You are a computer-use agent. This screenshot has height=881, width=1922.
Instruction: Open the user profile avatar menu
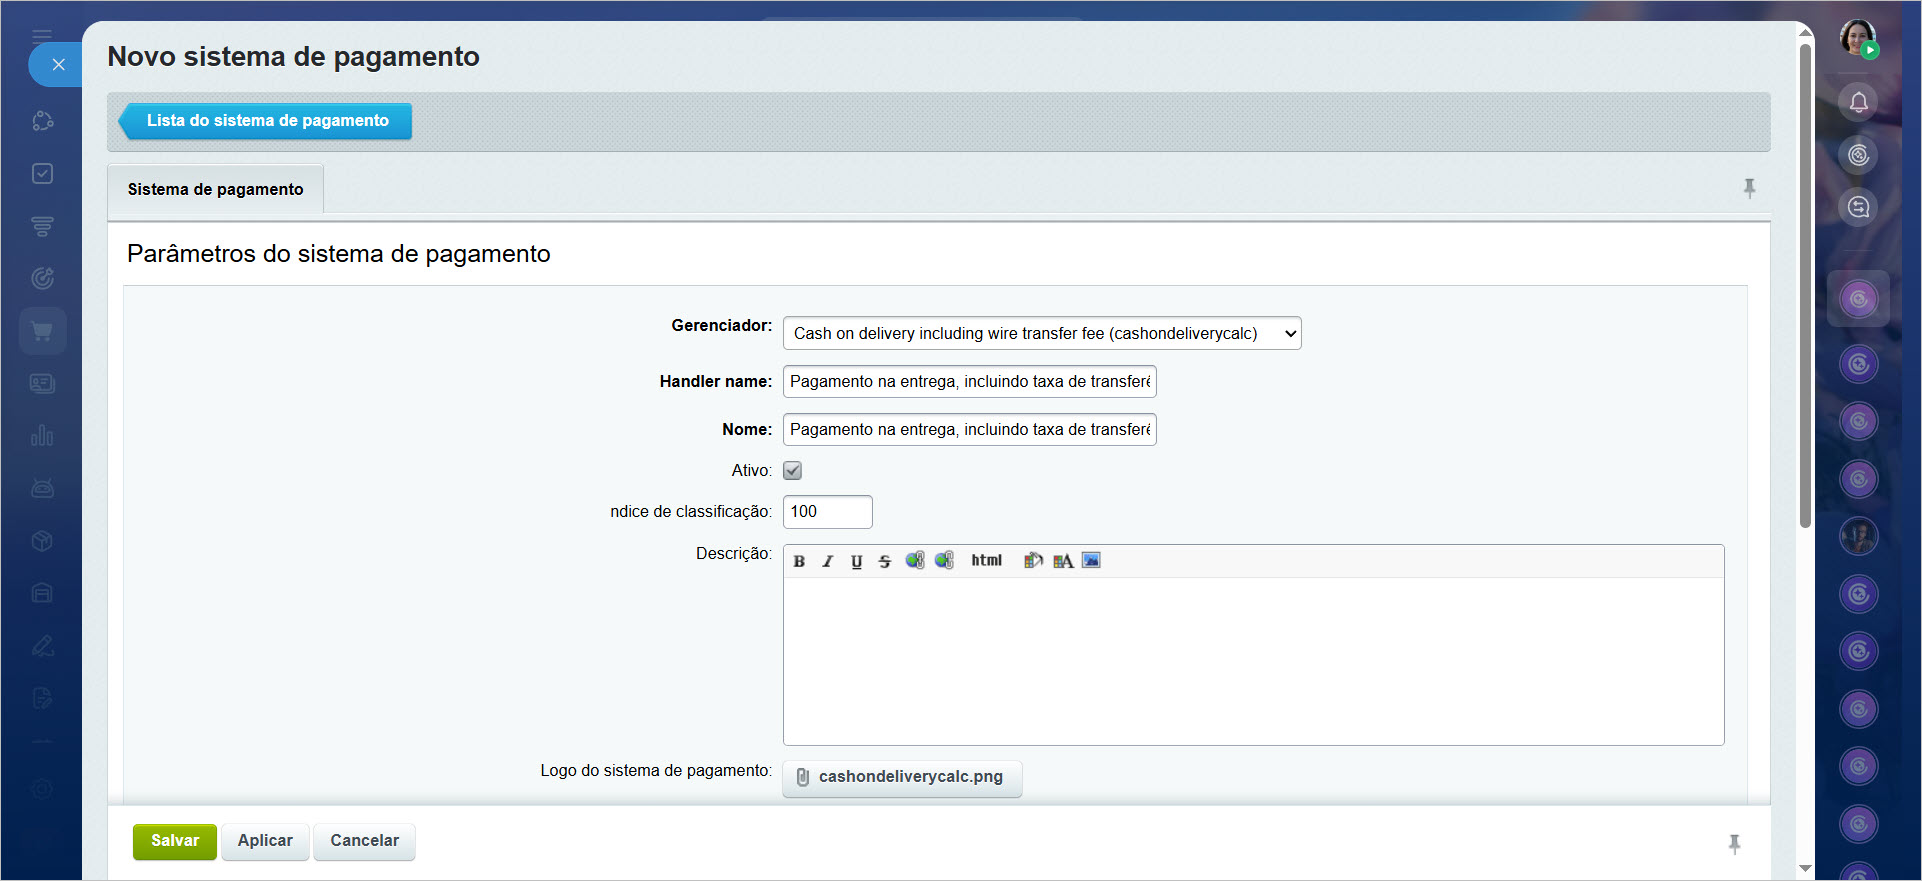tap(1858, 38)
